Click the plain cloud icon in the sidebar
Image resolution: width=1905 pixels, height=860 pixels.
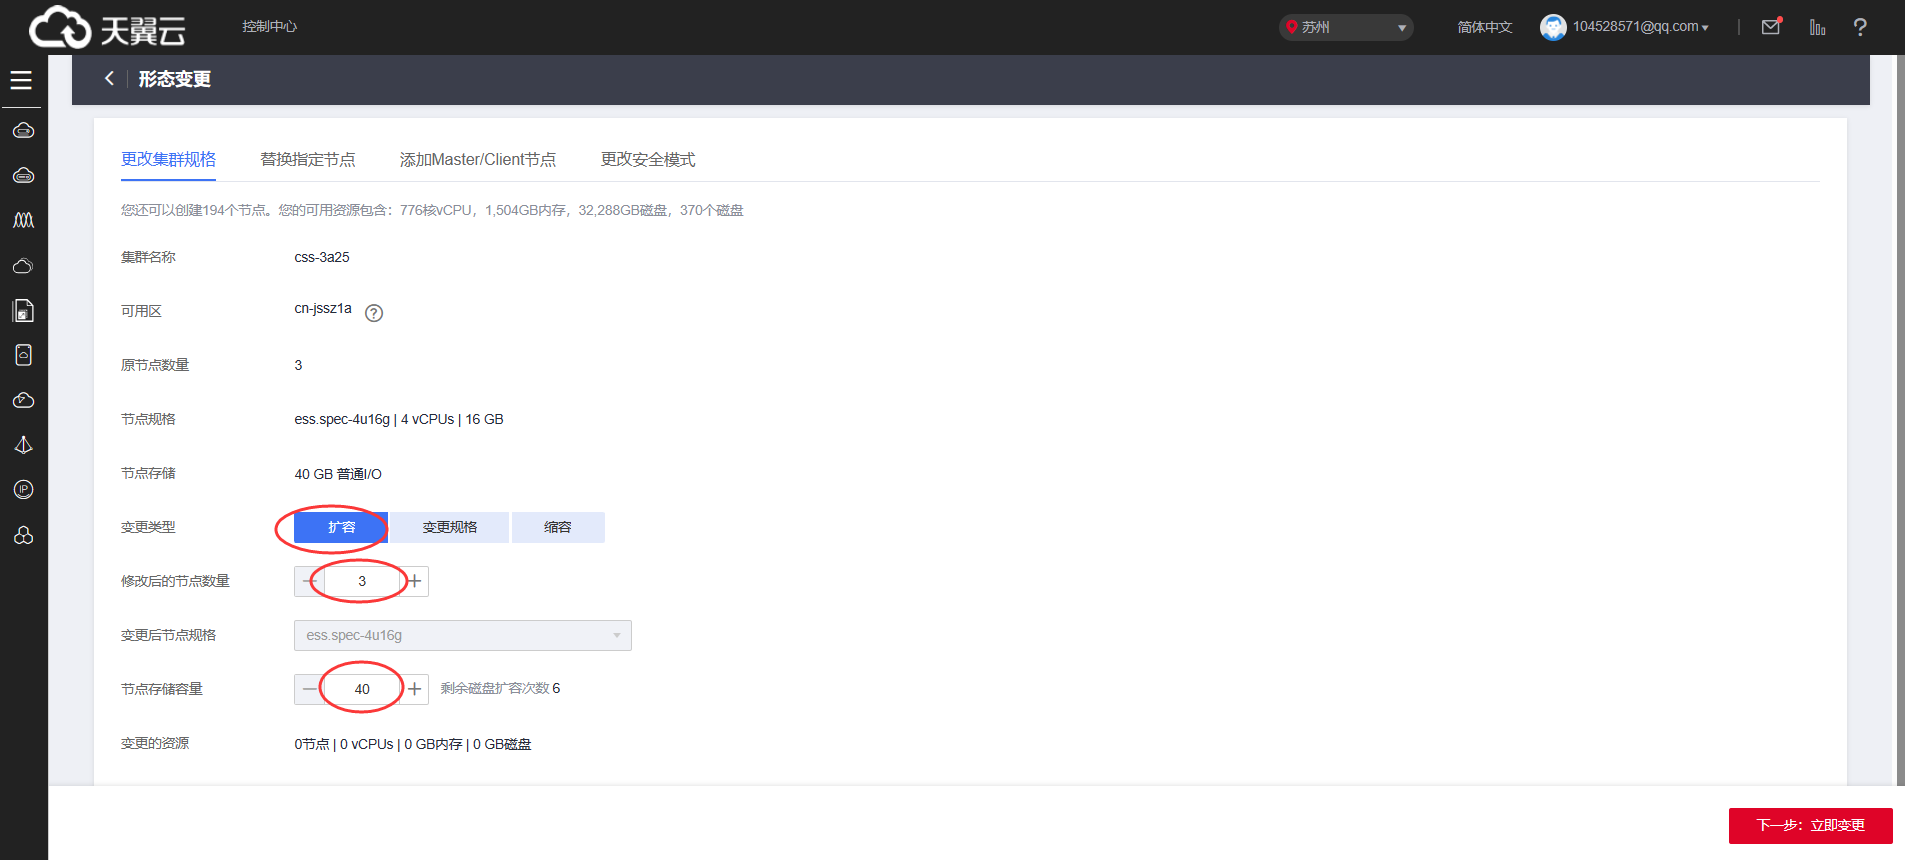pyautogui.click(x=23, y=266)
